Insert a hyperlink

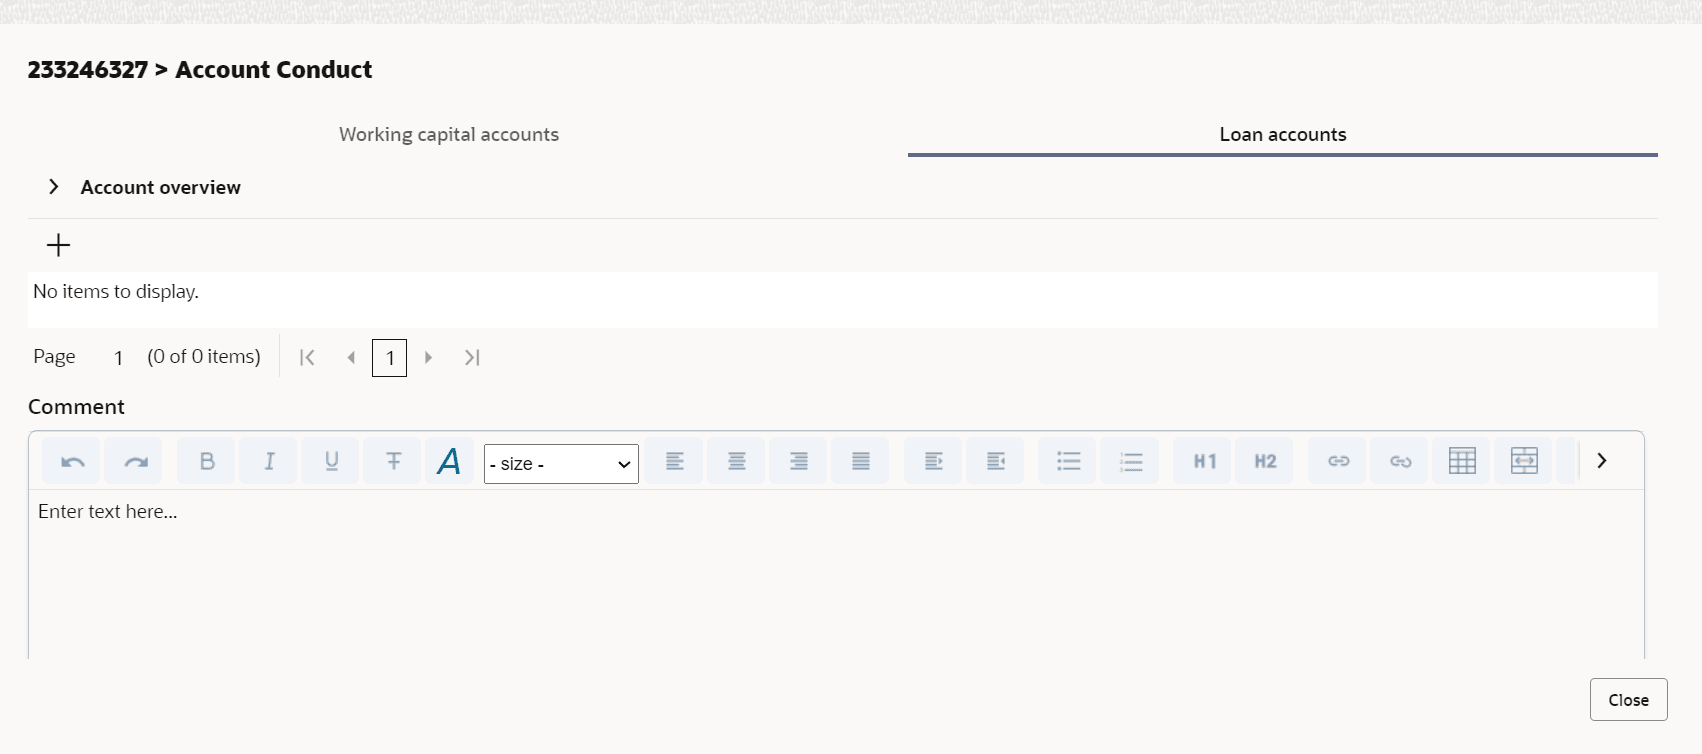coord(1339,461)
